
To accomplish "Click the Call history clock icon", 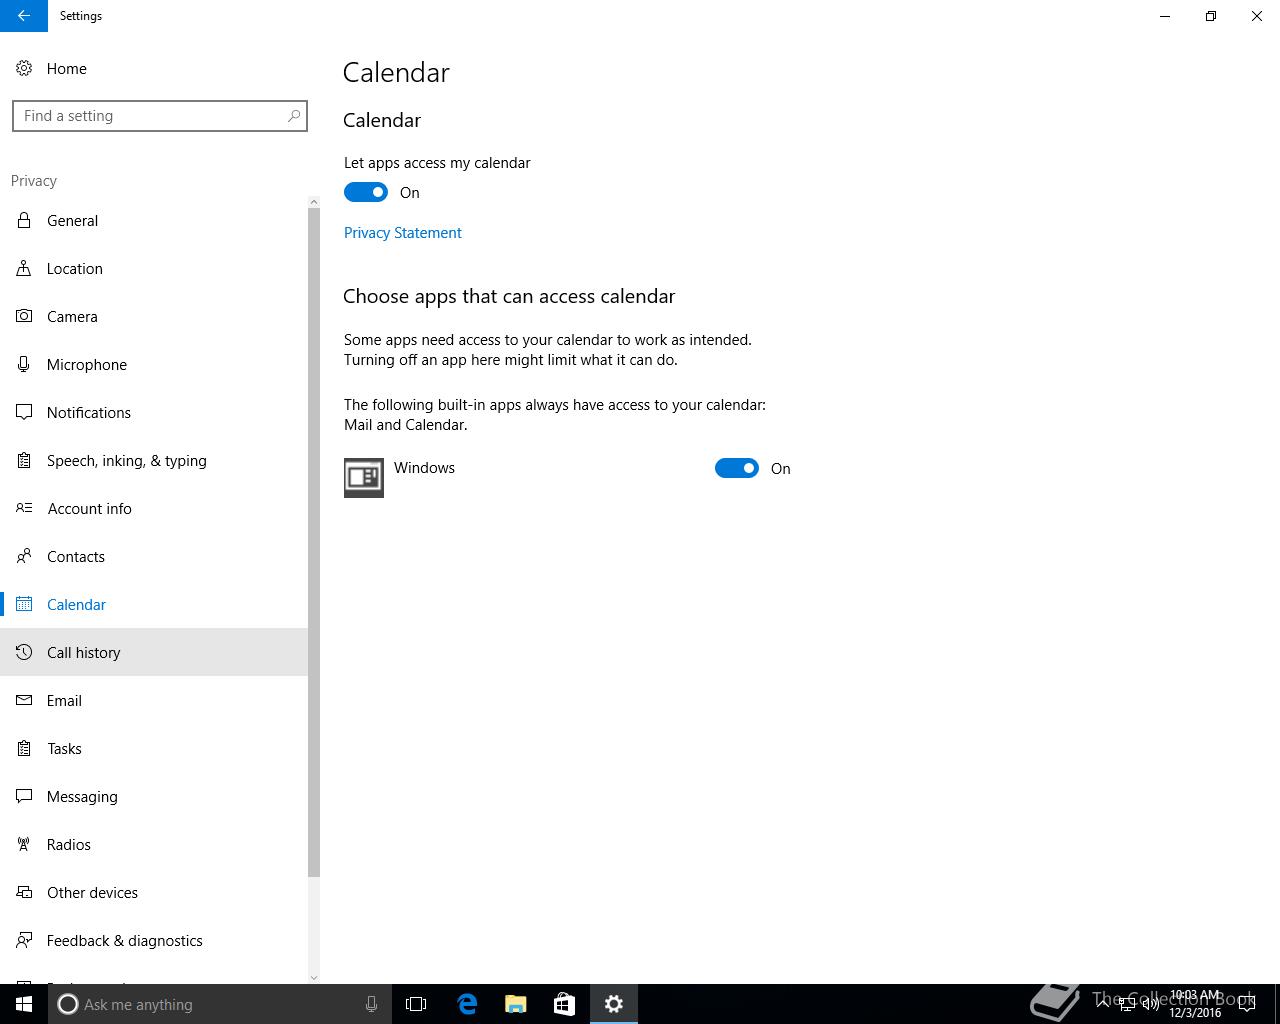I will pyautogui.click(x=24, y=653).
